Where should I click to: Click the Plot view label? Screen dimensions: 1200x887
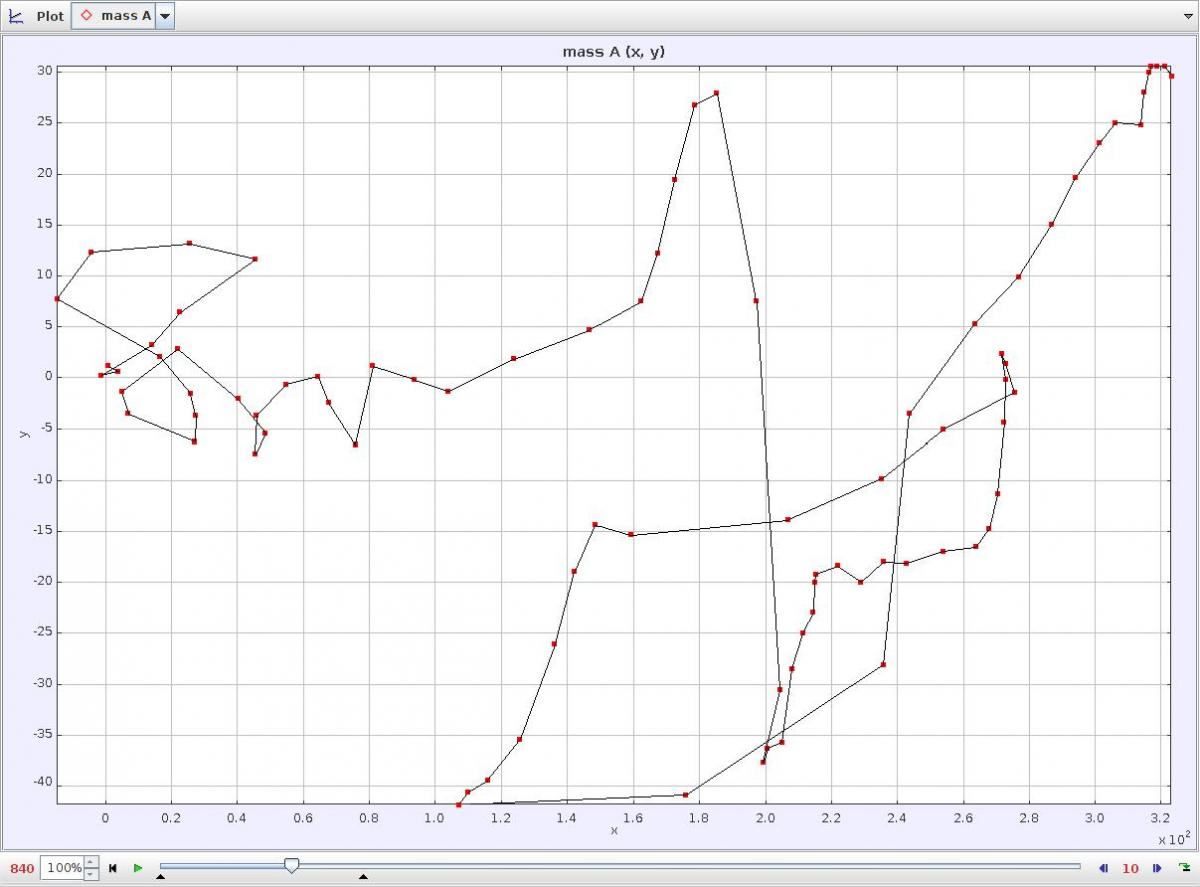[50, 16]
